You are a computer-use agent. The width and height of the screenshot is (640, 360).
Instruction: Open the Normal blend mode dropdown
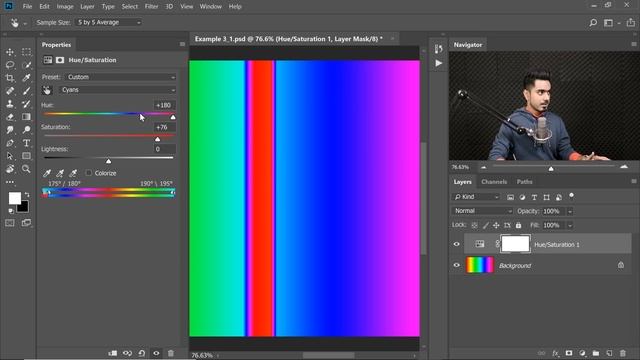(482, 211)
